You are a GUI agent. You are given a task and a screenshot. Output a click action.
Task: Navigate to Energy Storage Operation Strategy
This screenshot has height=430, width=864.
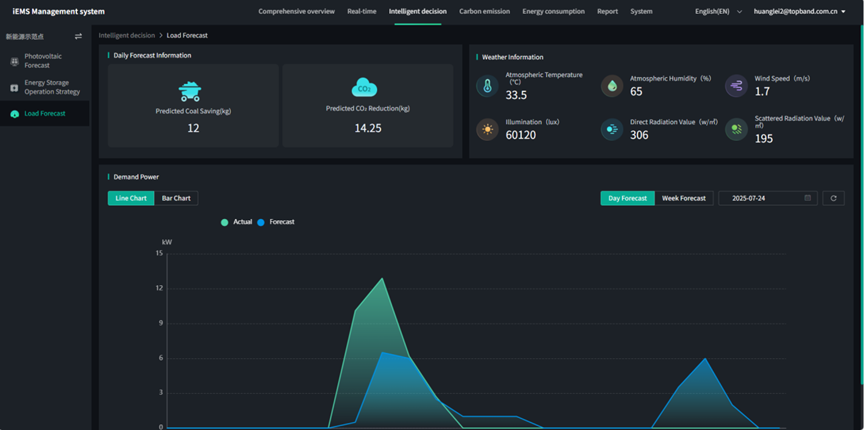click(x=51, y=87)
